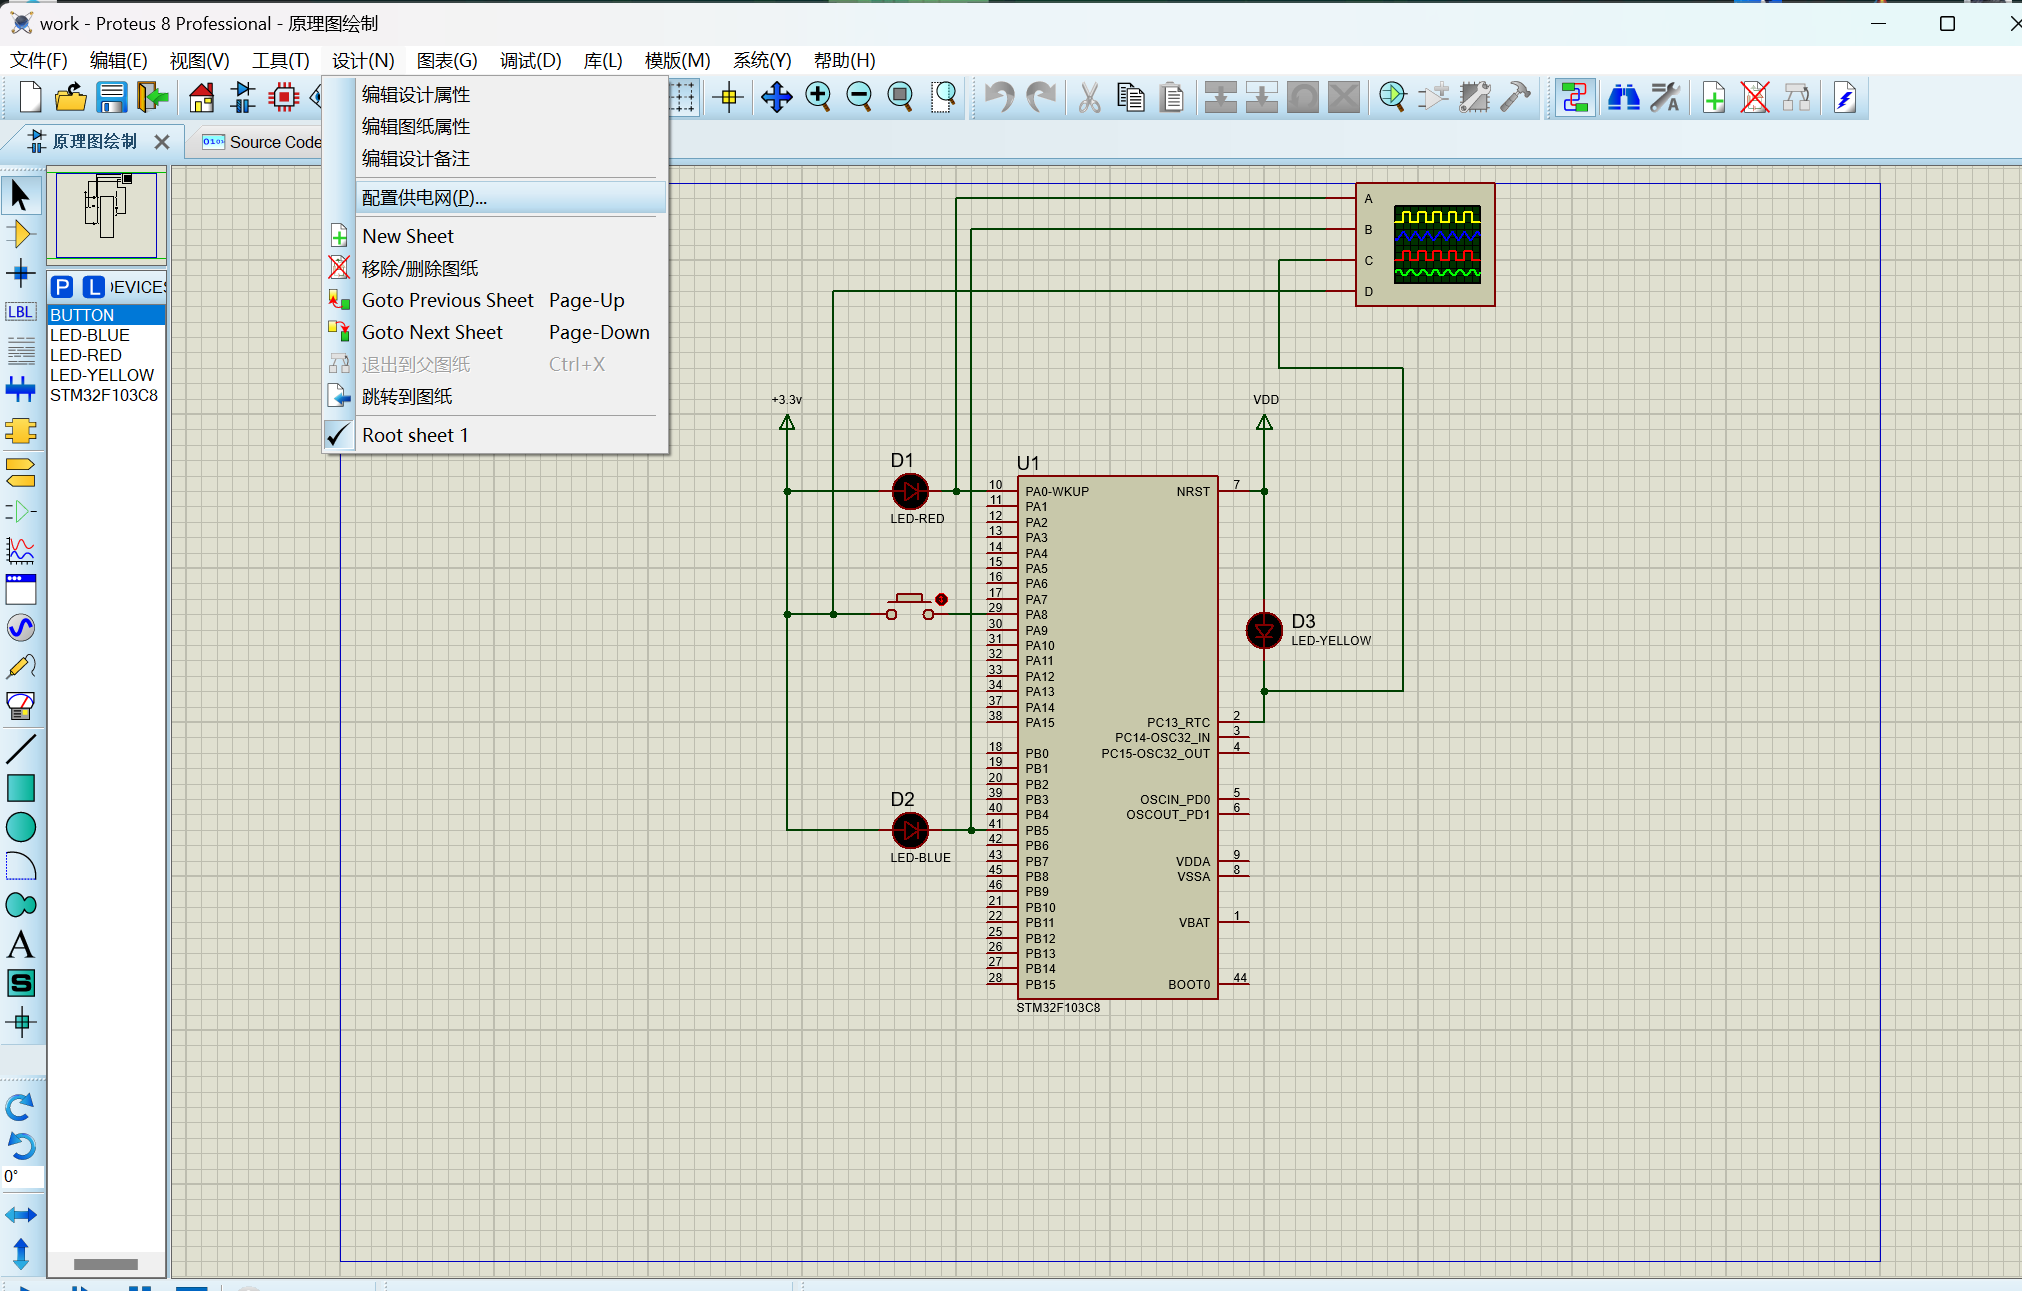The width and height of the screenshot is (2022, 1291).
Task: Select the Component Mode tool
Action: tap(20, 234)
